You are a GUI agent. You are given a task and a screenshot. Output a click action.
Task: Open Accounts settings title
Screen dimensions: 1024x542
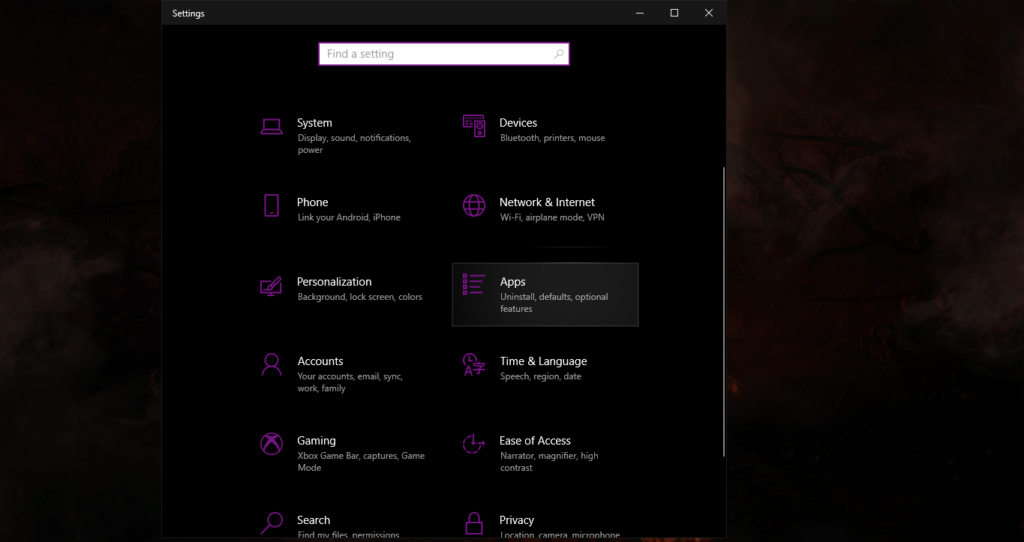coord(320,361)
